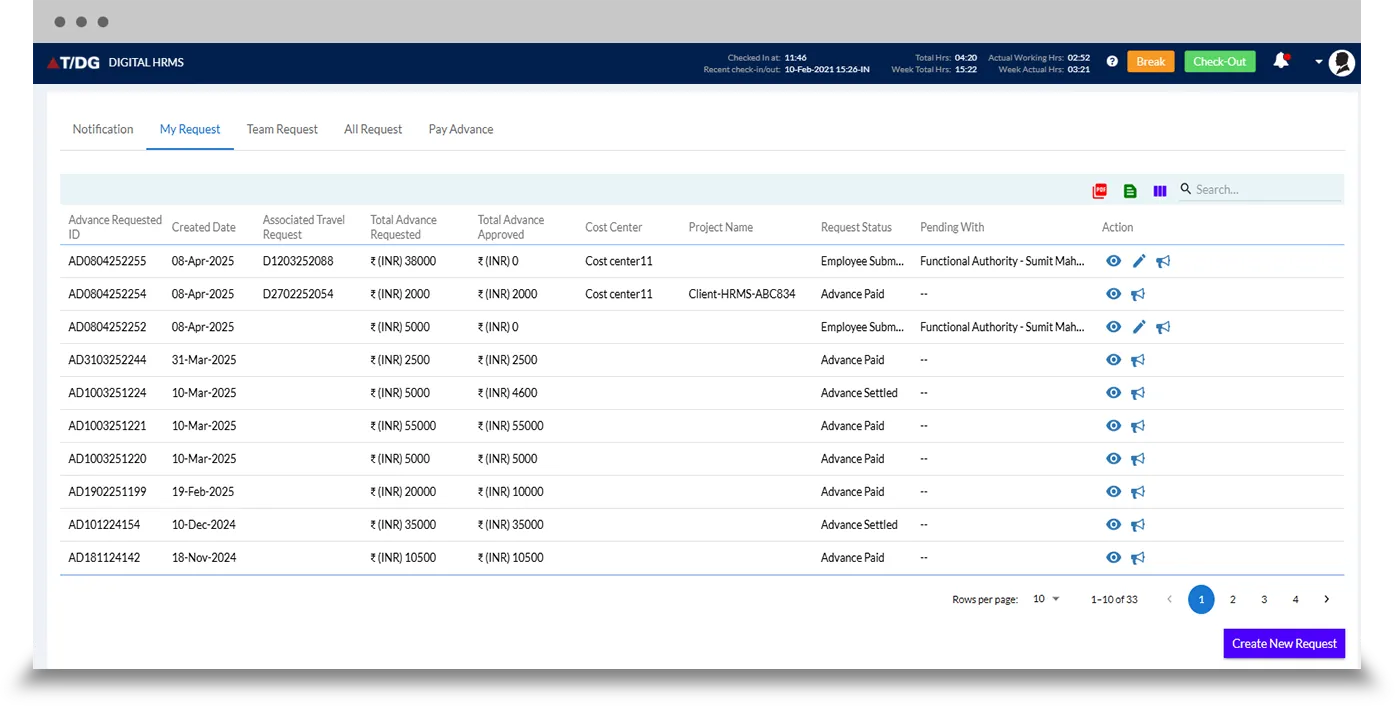The height and width of the screenshot is (706, 1395).
Task: Open the user profile dropdown arrow
Action: pyautogui.click(x=1319, y=62)
